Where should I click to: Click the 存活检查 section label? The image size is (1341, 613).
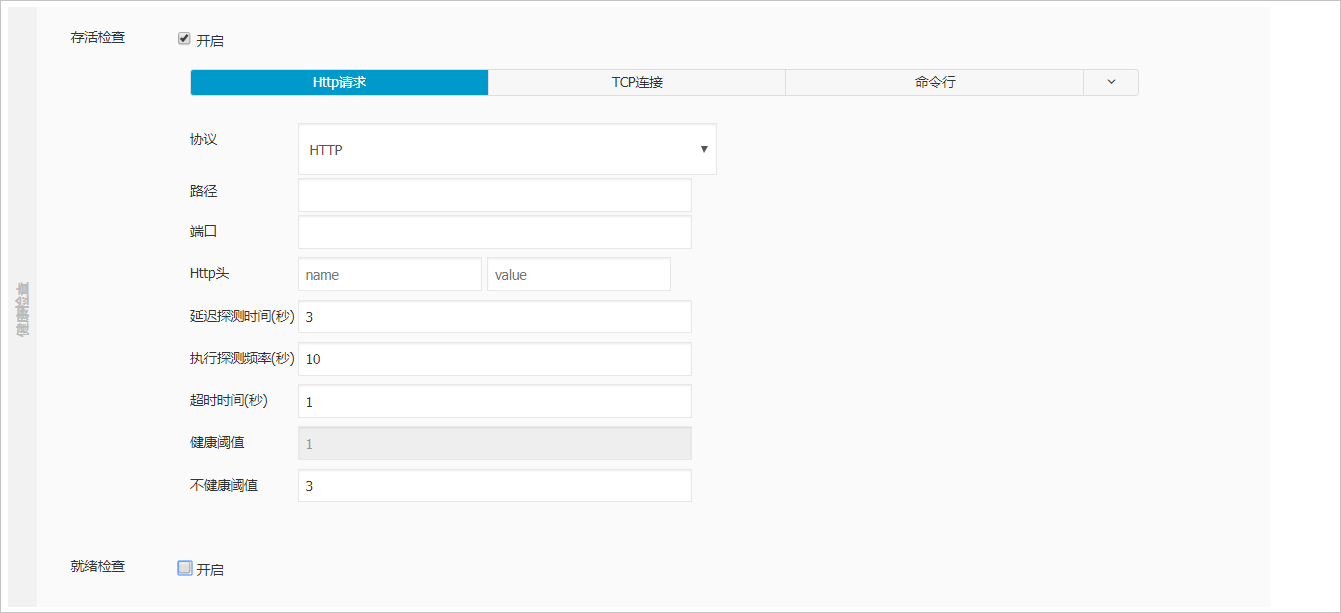(x=98, y=39)
